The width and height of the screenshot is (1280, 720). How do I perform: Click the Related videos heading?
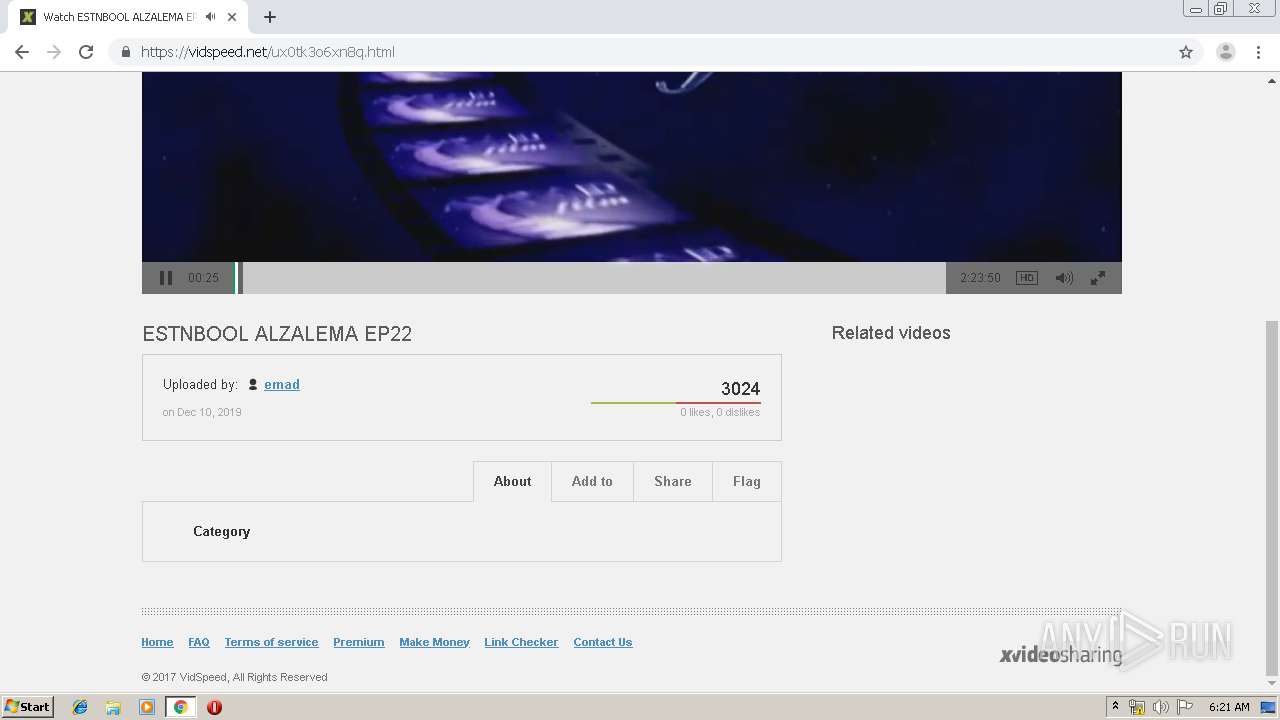coord(891,333)
